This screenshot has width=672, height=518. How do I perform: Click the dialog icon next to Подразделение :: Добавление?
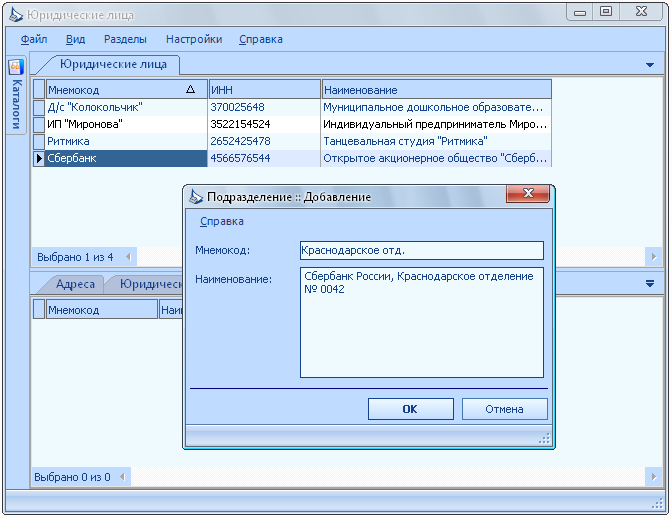click(x=196, y=197)
